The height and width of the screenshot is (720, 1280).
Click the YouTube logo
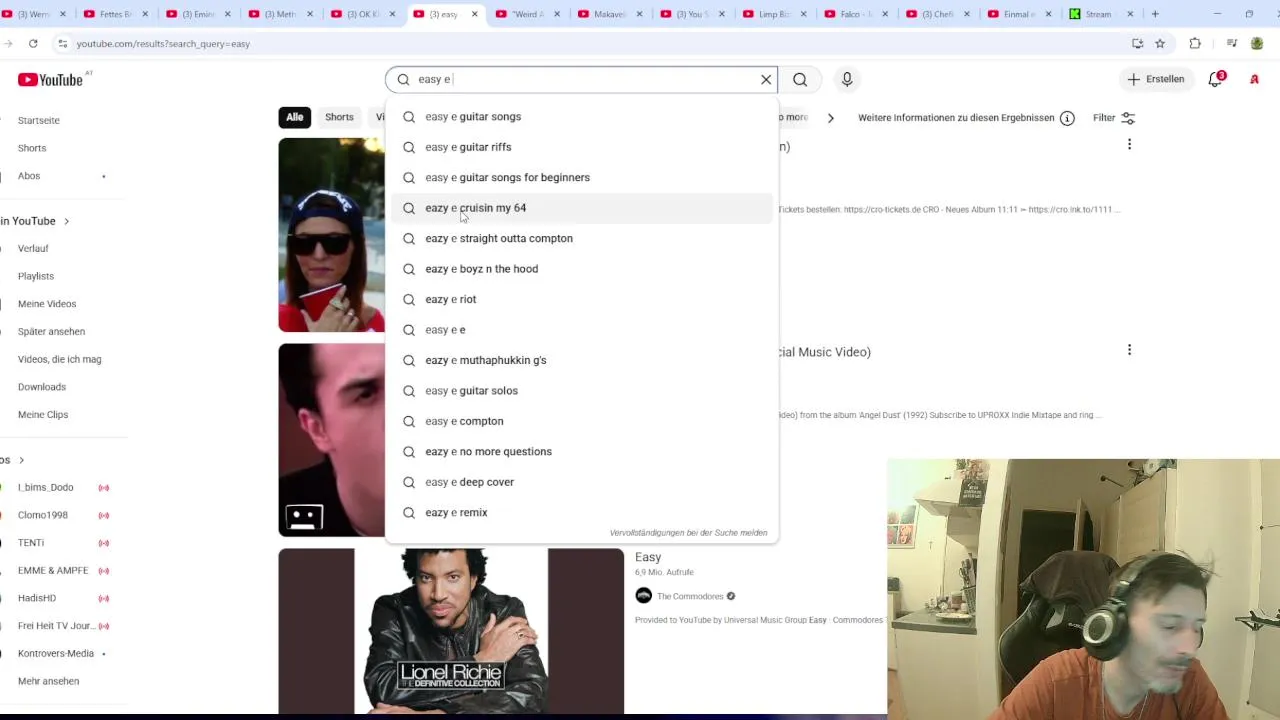(50, 79)
